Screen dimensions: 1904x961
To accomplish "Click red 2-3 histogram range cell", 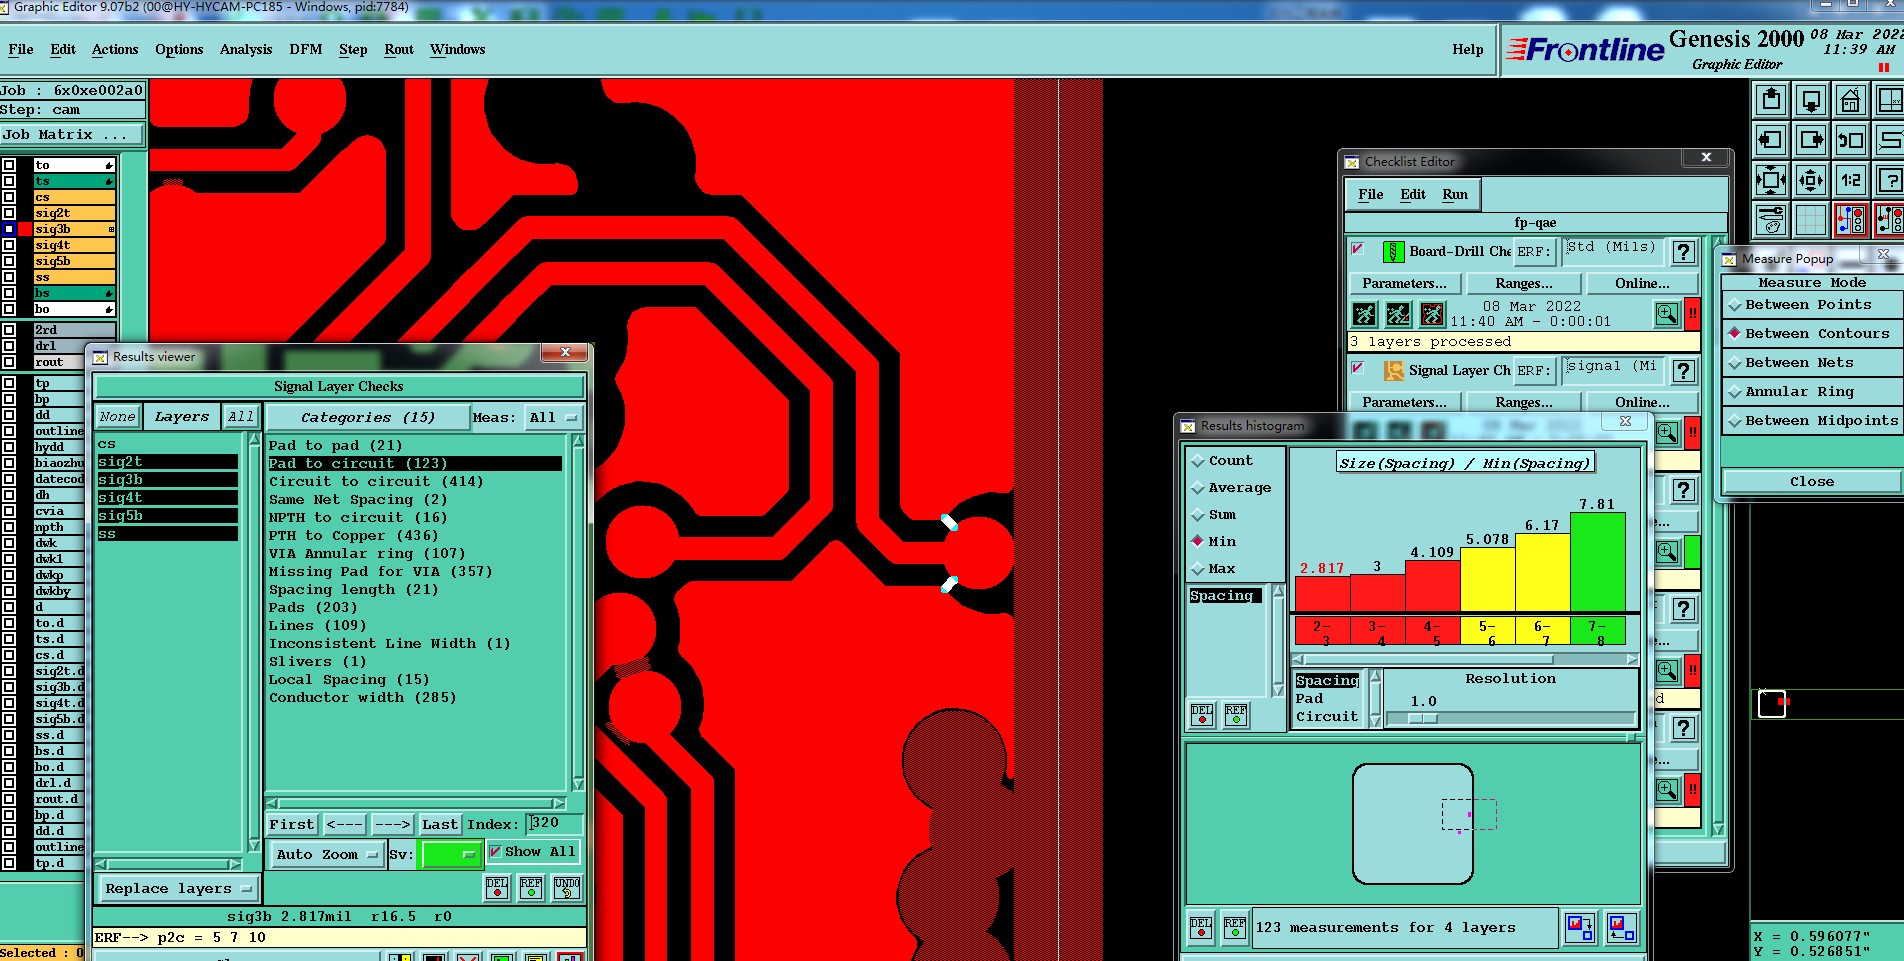I will click(1322, 632).
